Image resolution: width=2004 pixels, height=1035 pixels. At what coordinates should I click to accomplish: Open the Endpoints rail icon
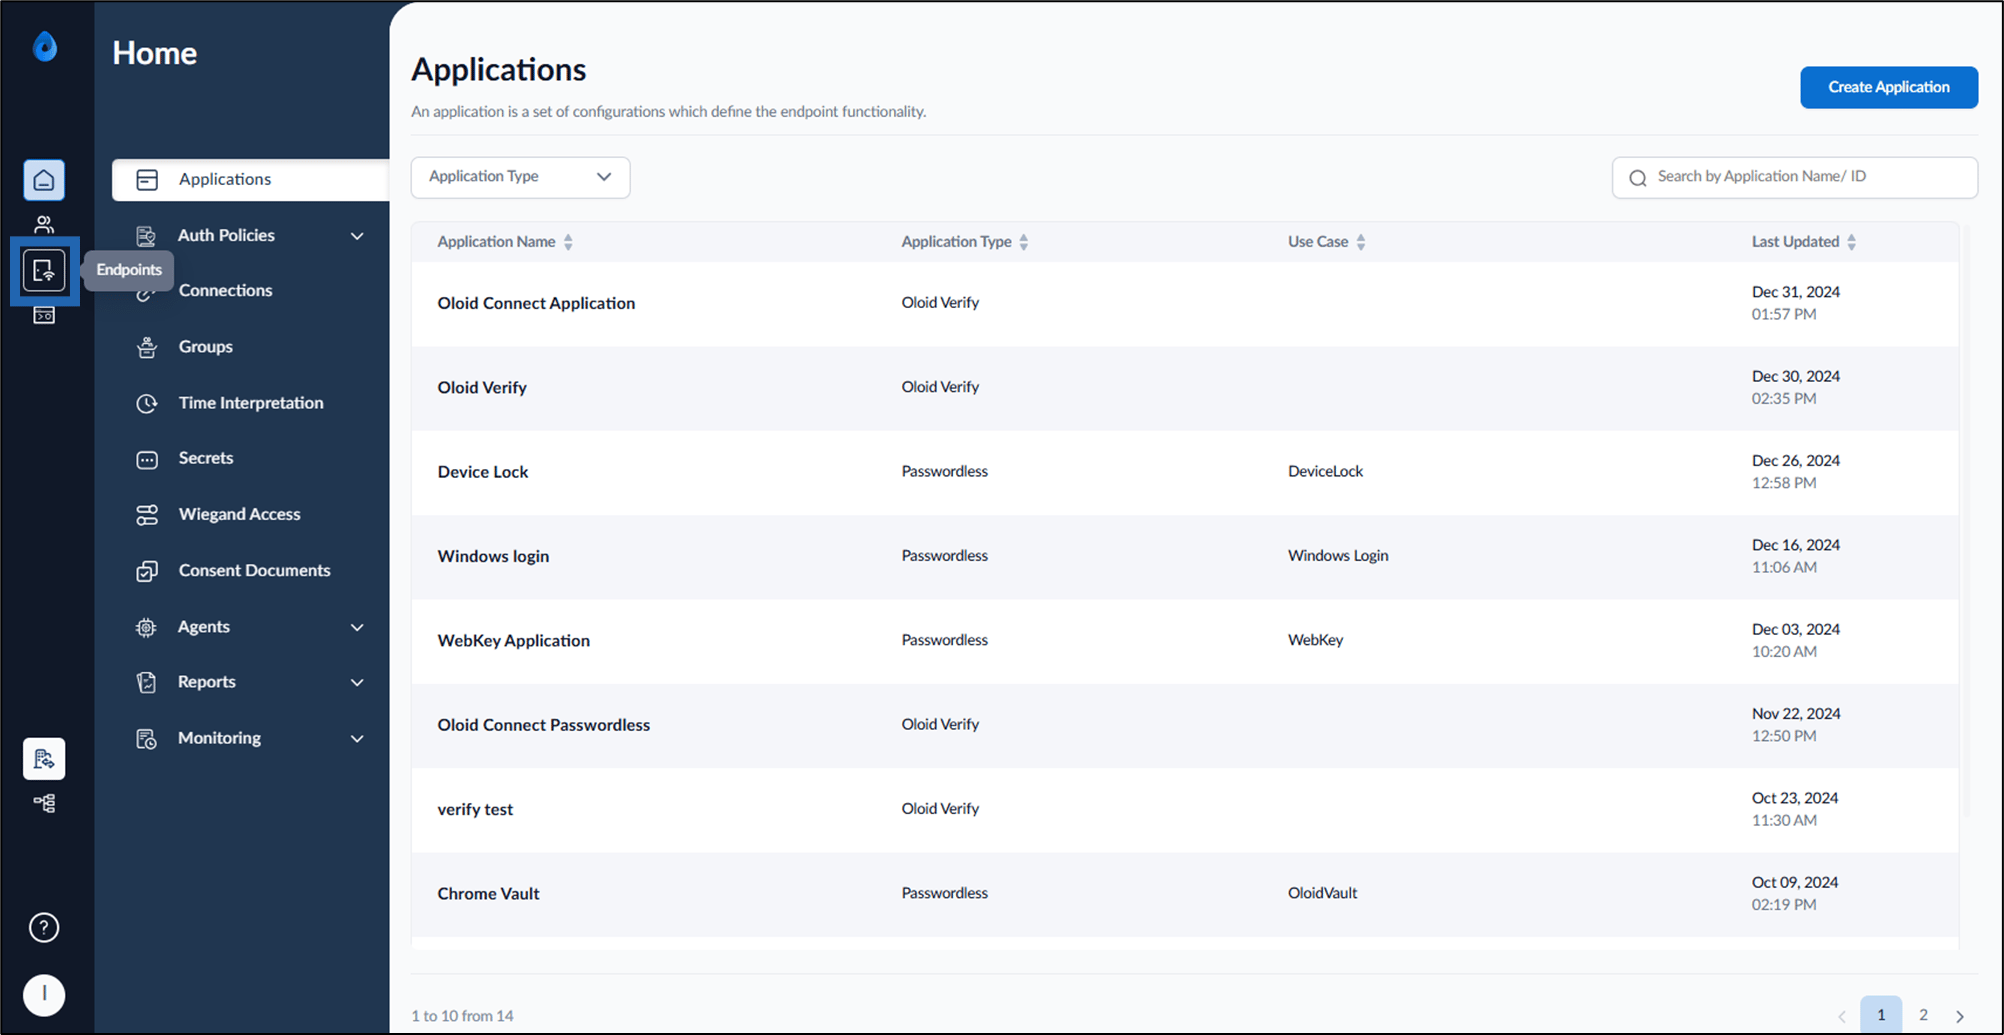44,270
